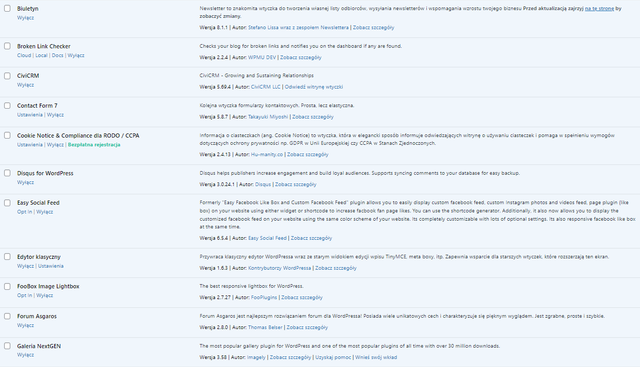
Task: Click Bezpłatna rejestracja link
Action: point(94,145)
